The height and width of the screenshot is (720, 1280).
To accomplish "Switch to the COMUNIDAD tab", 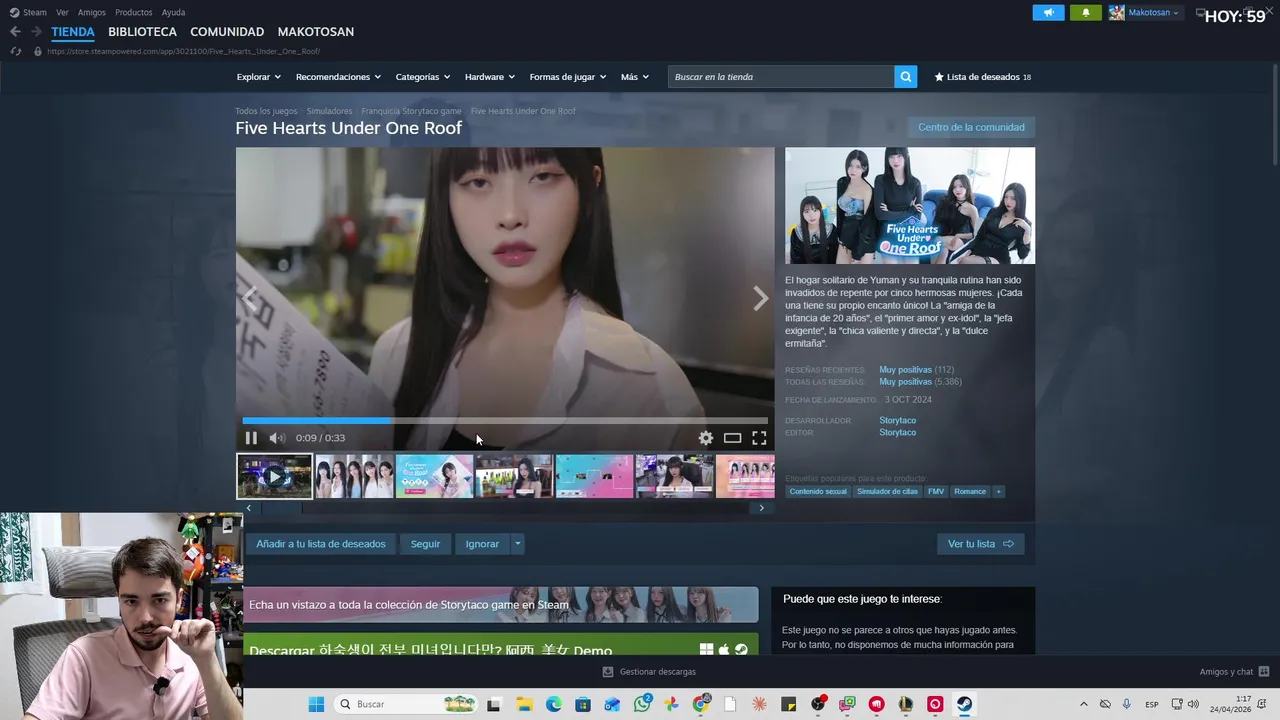I will (x=227, y=32).
